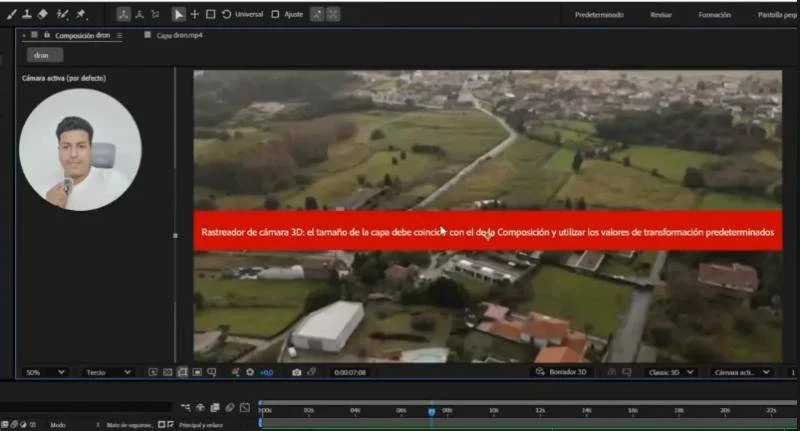Select the Revisar workspace
The width and height of the screenshot is (800, 431).
pos(661,15)
